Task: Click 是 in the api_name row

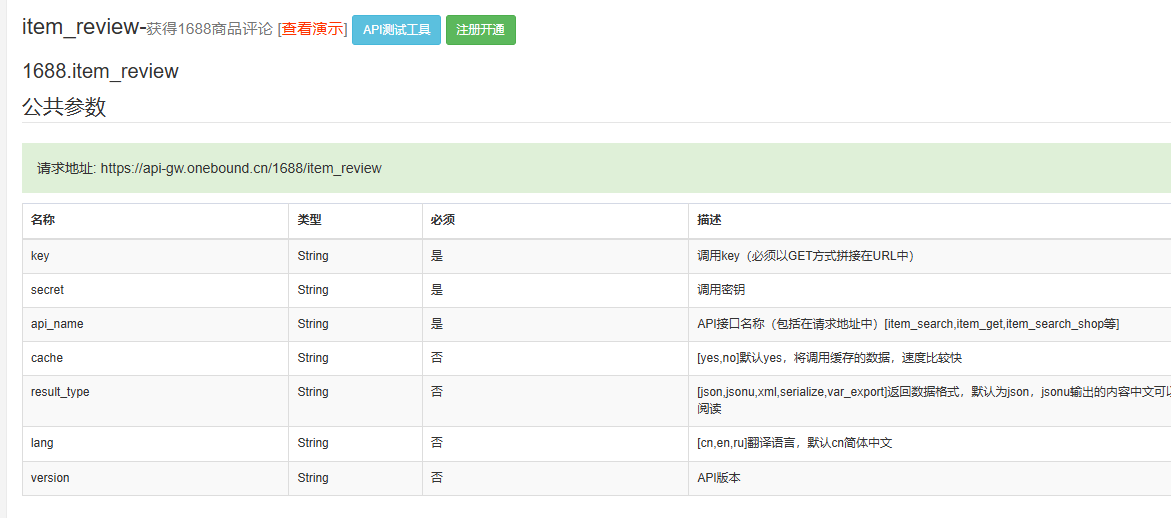Action: click(437, 324)
